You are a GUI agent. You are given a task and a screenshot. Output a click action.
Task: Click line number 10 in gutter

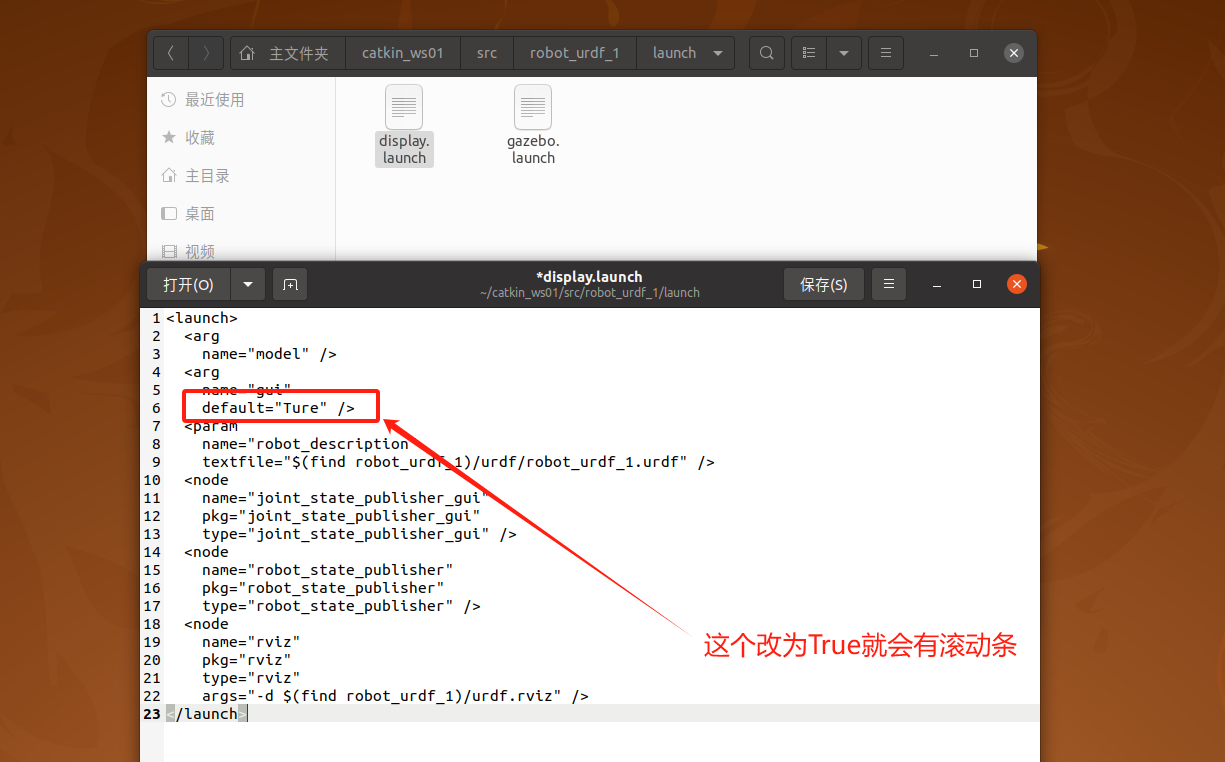point(152,480)
